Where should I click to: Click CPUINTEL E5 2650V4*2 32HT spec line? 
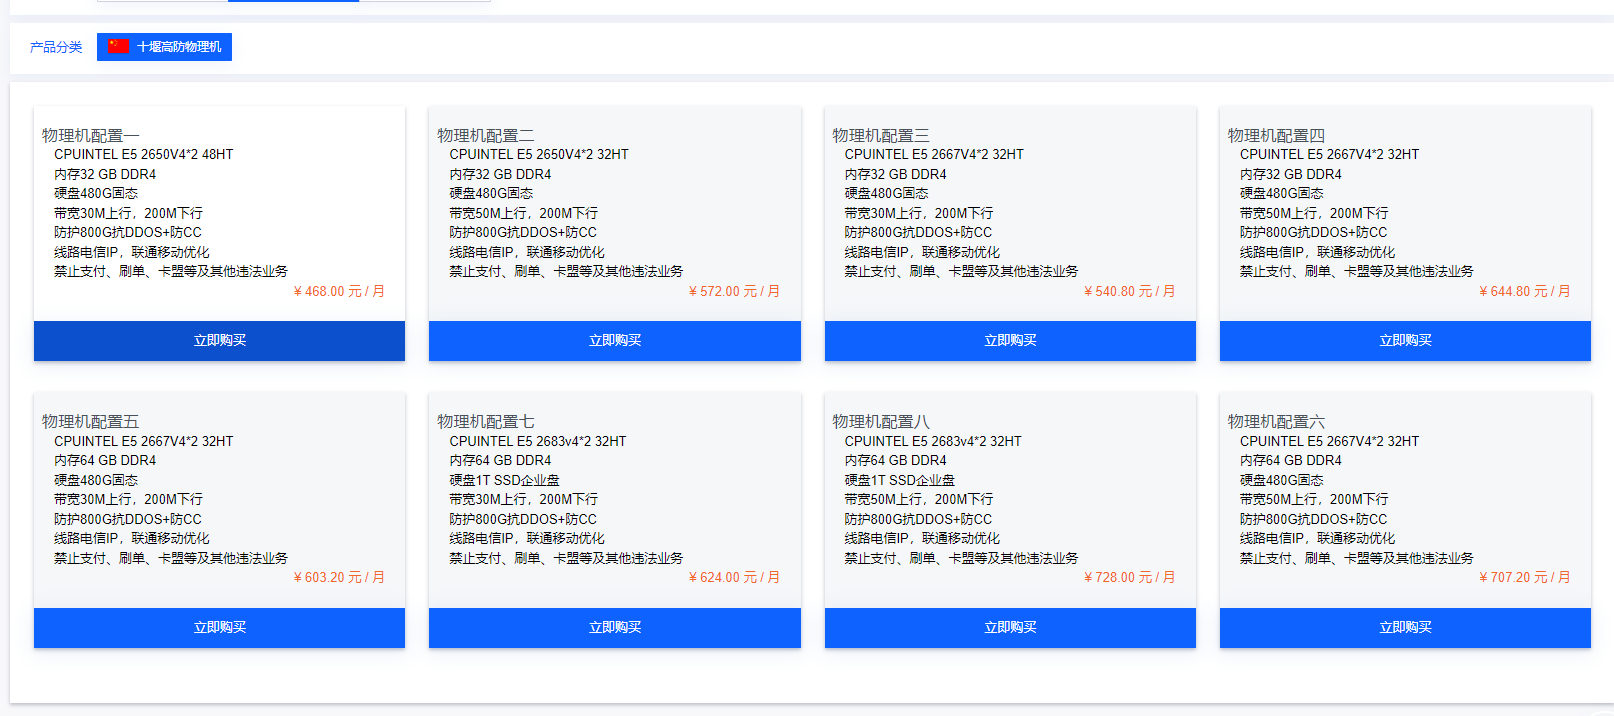pyautogui.click(x=539, y=154)
